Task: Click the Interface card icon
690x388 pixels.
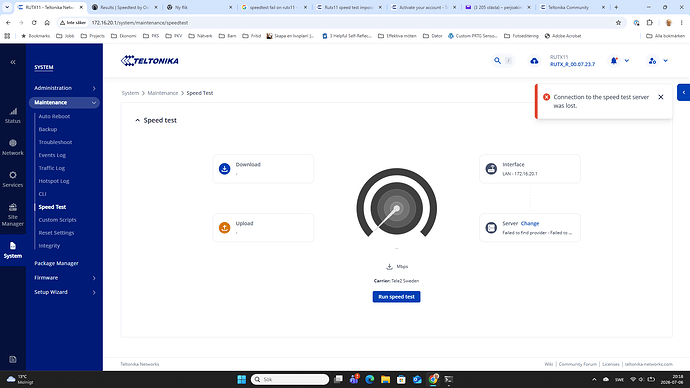Action: pos(491,168)
